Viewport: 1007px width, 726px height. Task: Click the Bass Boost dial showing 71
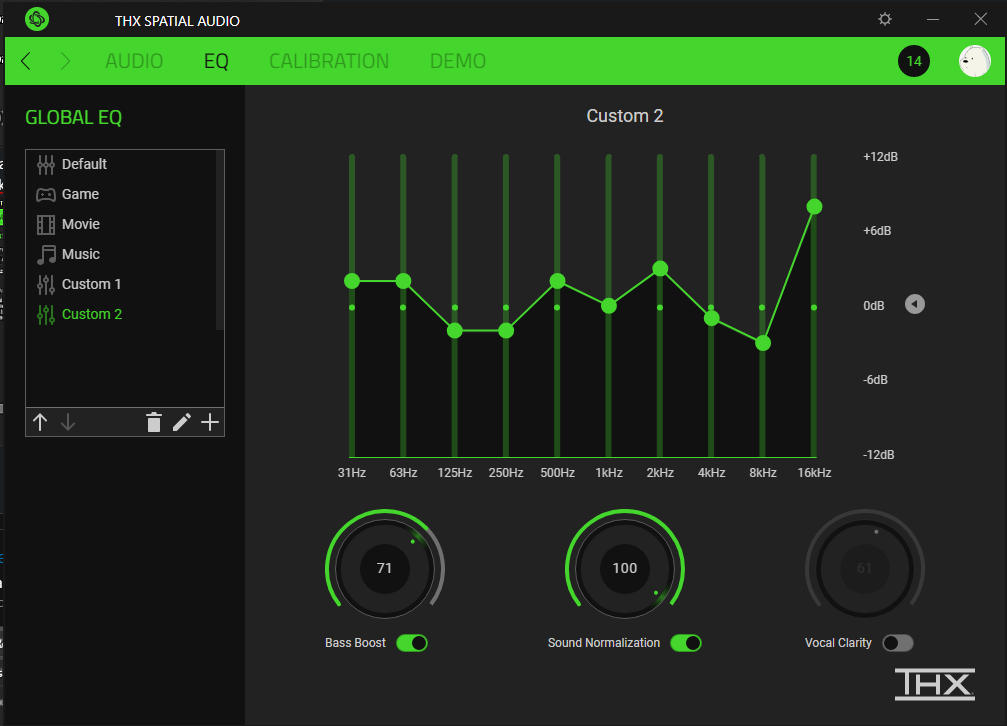tap(385, 568)
